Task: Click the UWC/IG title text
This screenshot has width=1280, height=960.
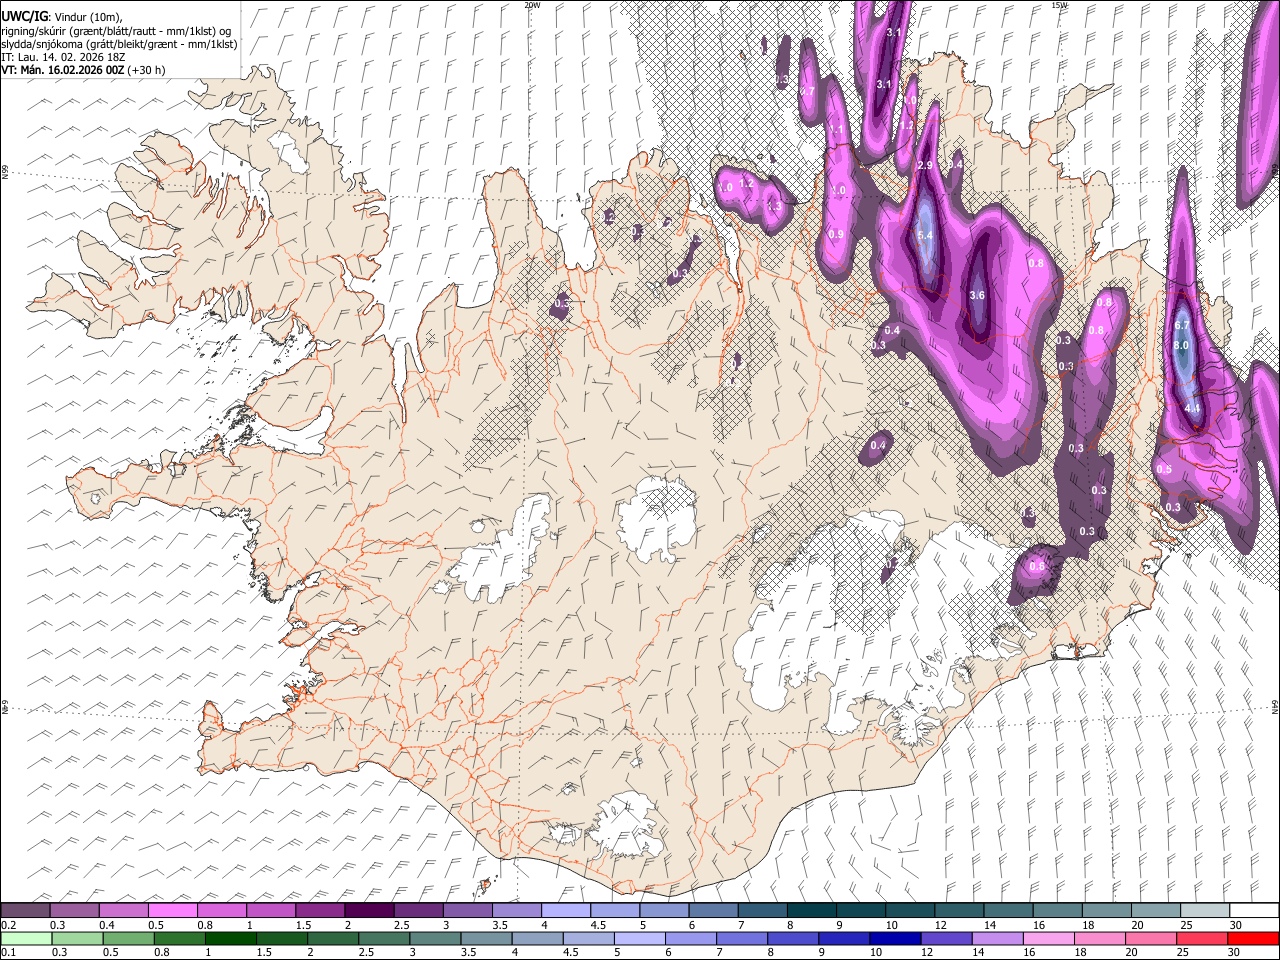Action: pos(24,15)
